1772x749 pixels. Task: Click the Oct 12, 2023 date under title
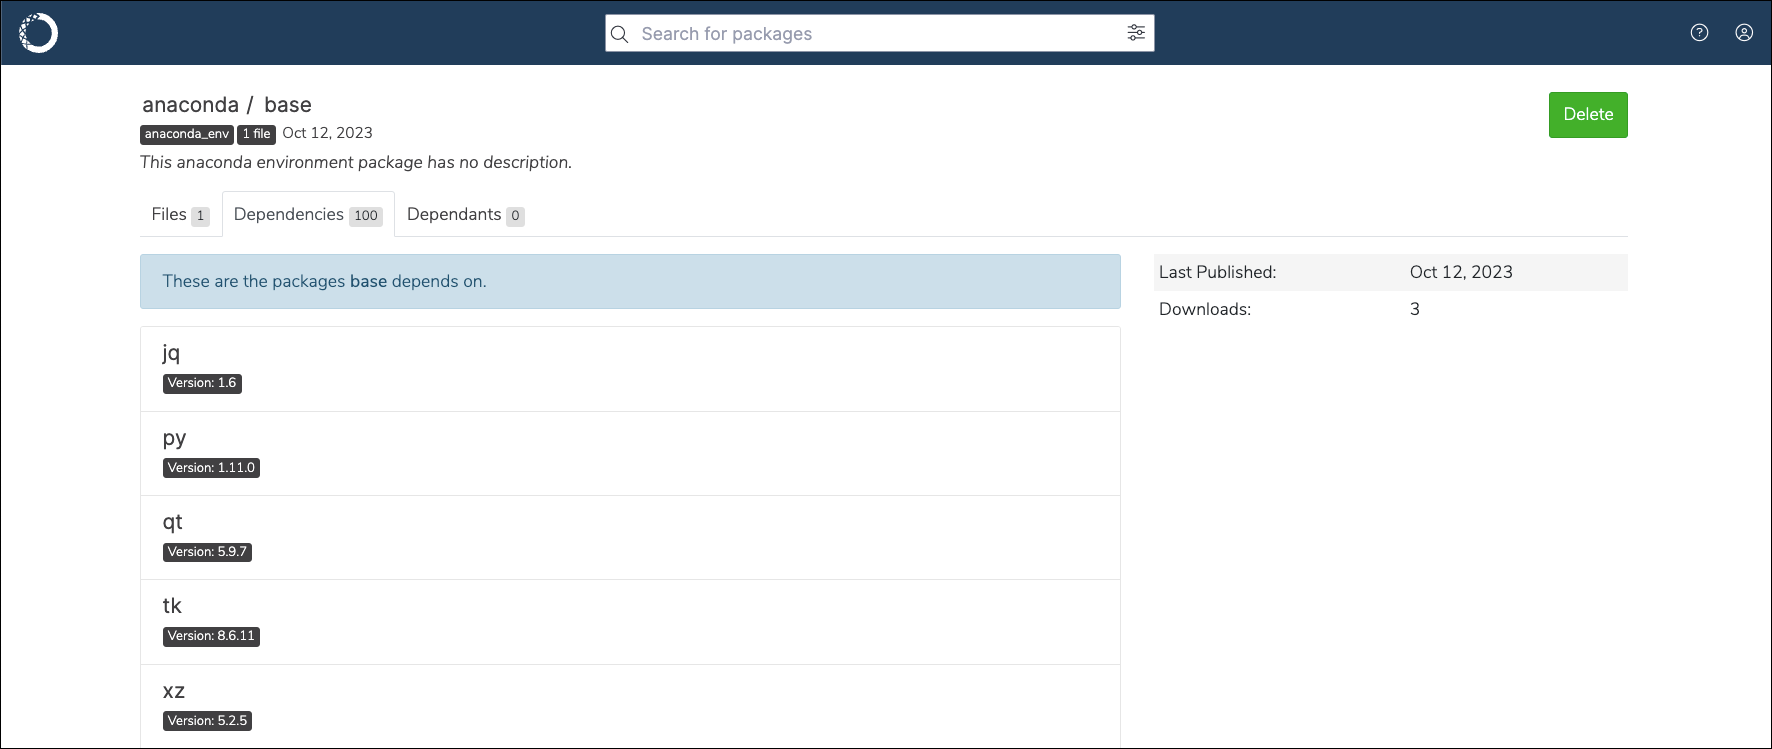pyautogui.click(x=327, y=133)
